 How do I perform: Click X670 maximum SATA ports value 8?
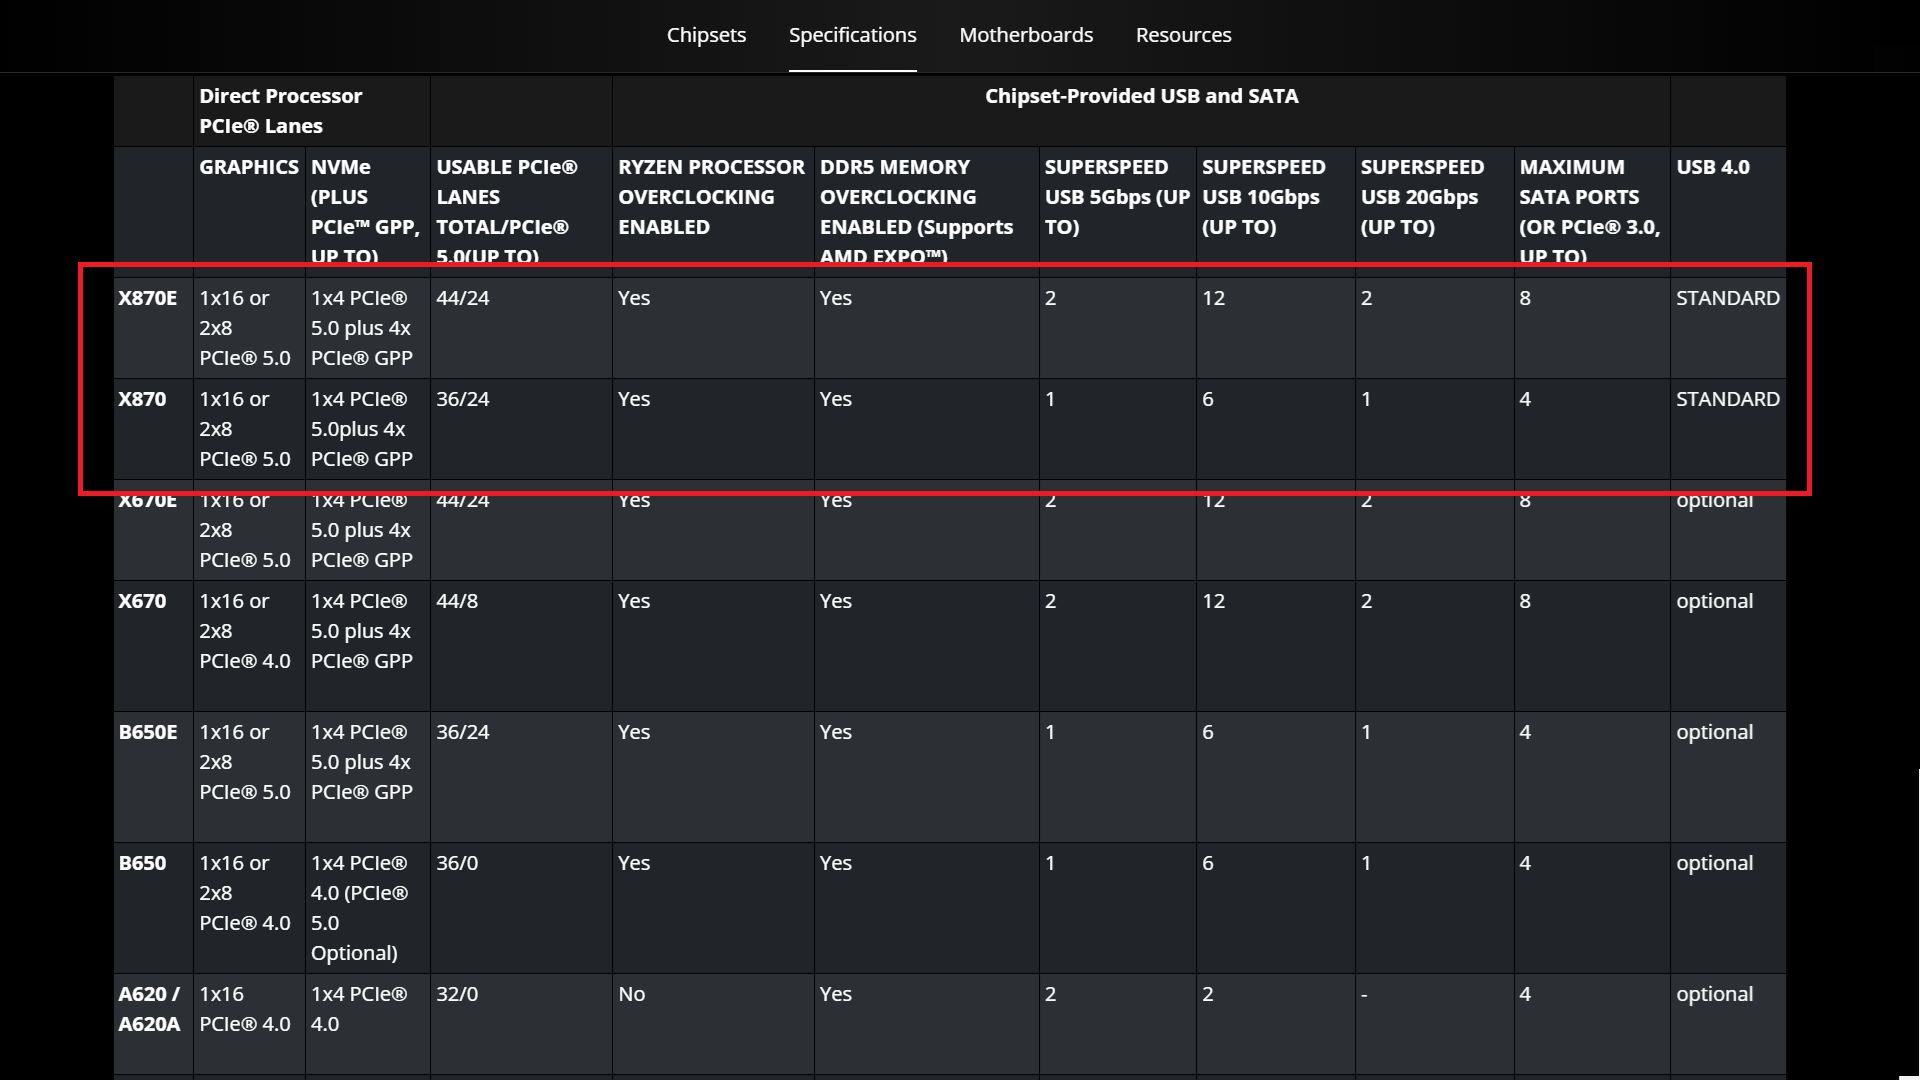(1525, 601)
